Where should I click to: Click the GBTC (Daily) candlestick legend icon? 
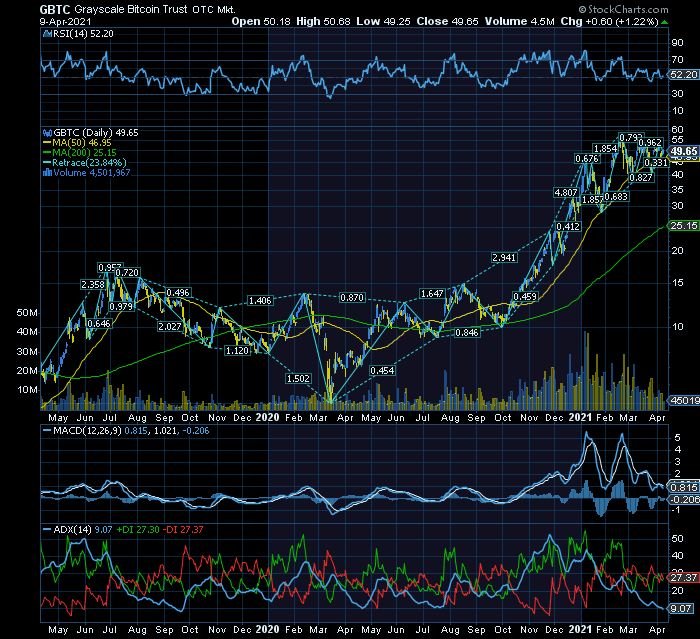click(47, 133)
